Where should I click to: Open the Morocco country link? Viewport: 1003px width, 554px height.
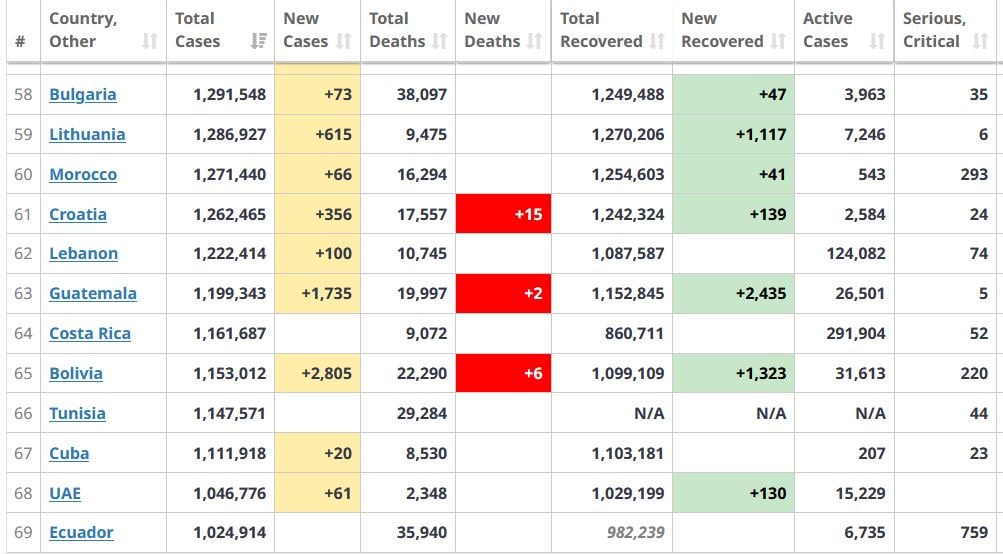(83, 175)
